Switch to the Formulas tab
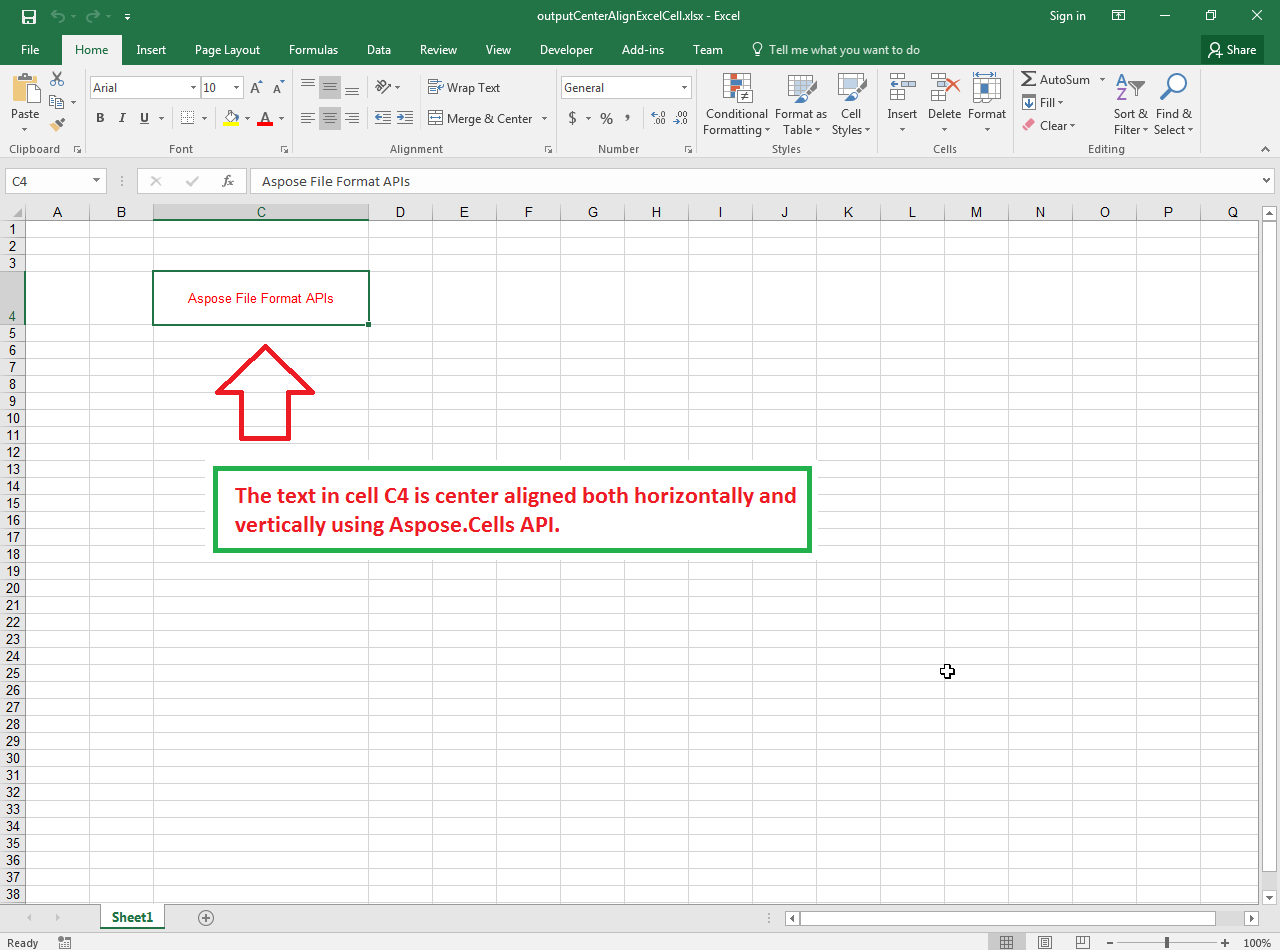The width and height of the screenshot is (1280, 950). pyautogui.click(x=313, y=50)
